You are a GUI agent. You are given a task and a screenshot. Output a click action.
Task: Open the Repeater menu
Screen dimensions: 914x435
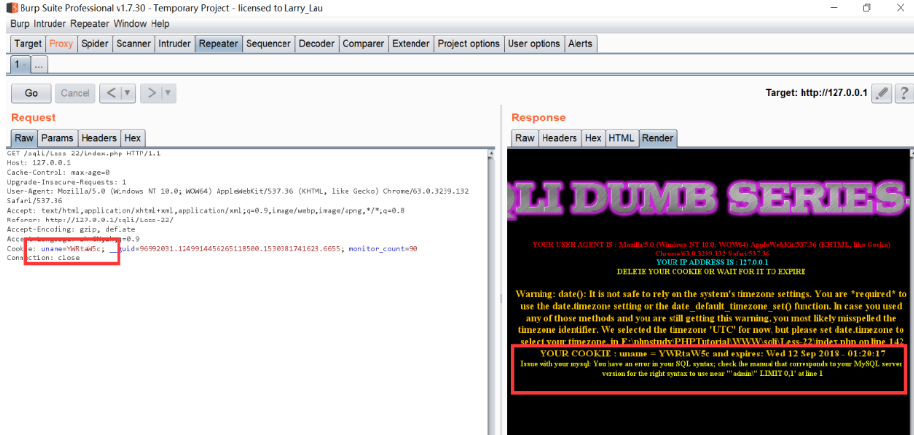click(x=90, y=24)
